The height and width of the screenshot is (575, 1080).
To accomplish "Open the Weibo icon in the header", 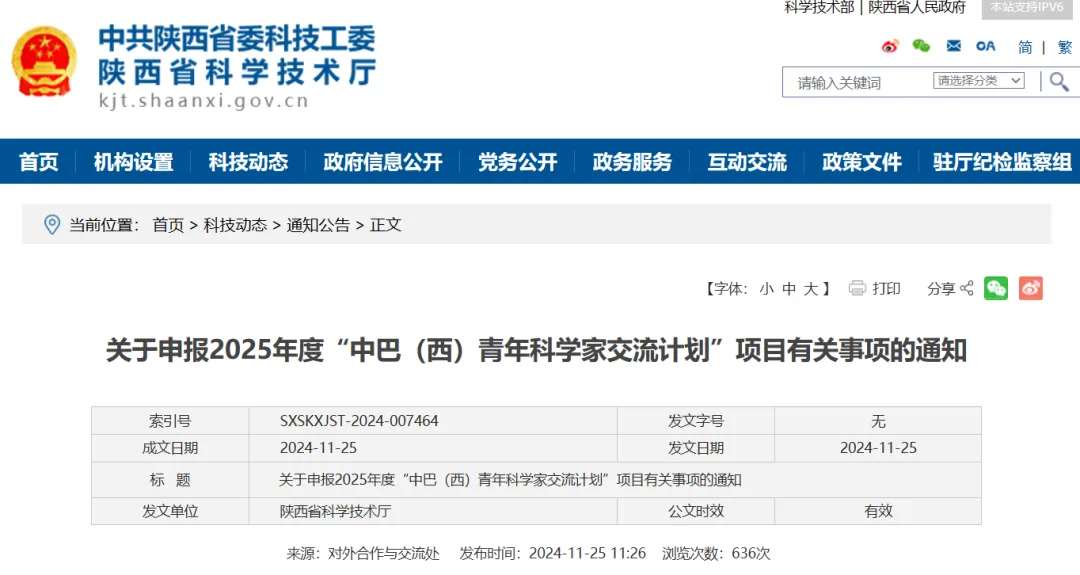I will (x=890, y=46).
